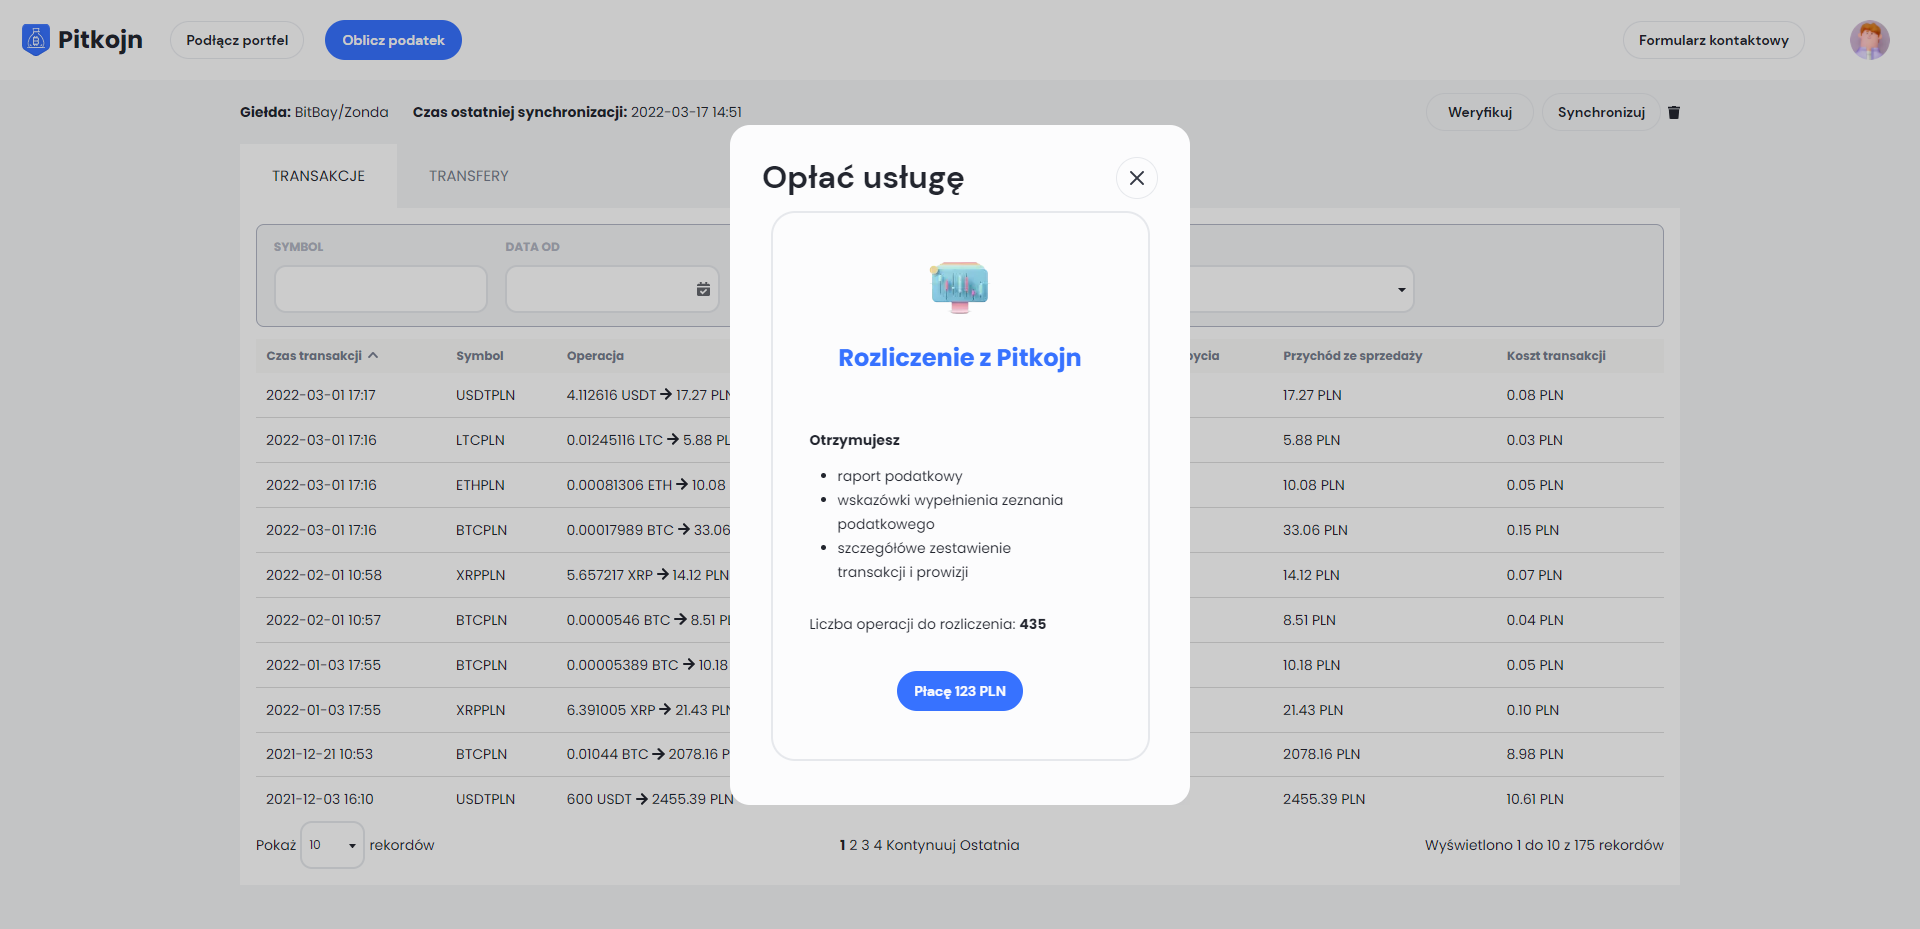Image resolution: width=1920 pixels, height=929 pixels.
Task: Click the Rozliczenie z Pitkojn heading
Action: 959,358
